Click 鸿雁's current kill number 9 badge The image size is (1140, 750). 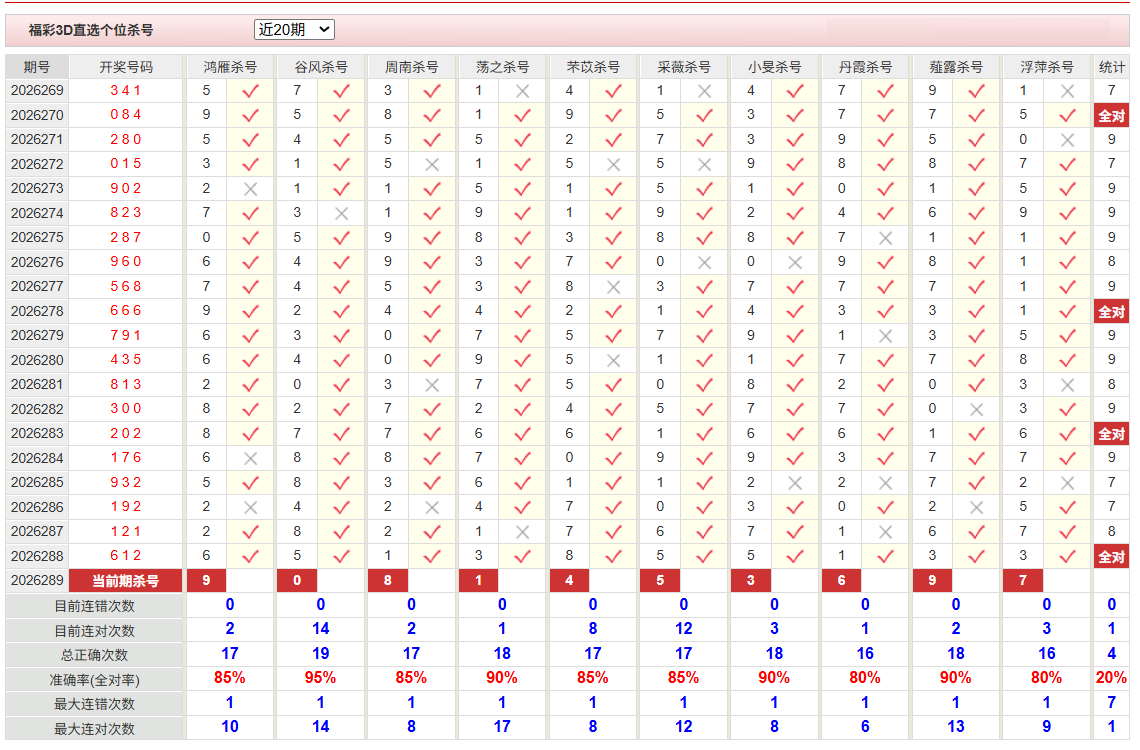point(206,581)
